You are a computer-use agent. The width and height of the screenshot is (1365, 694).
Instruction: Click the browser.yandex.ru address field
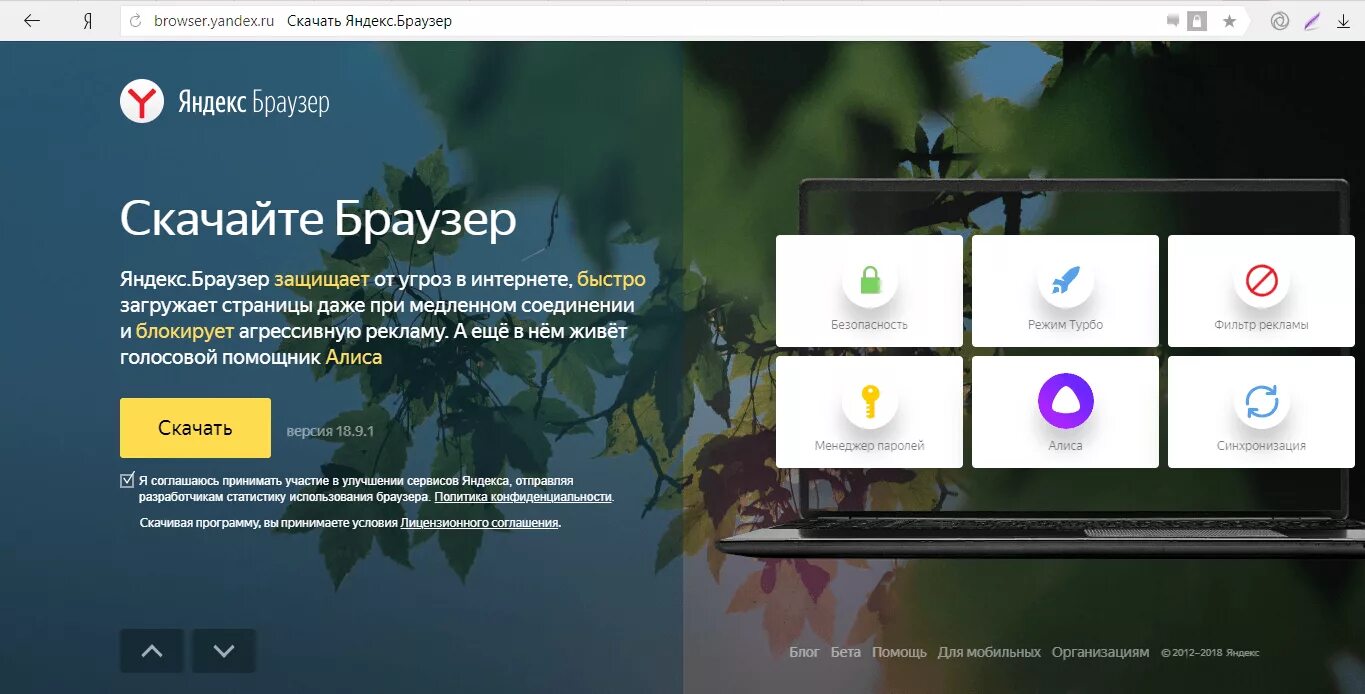[x=214, y=21]
